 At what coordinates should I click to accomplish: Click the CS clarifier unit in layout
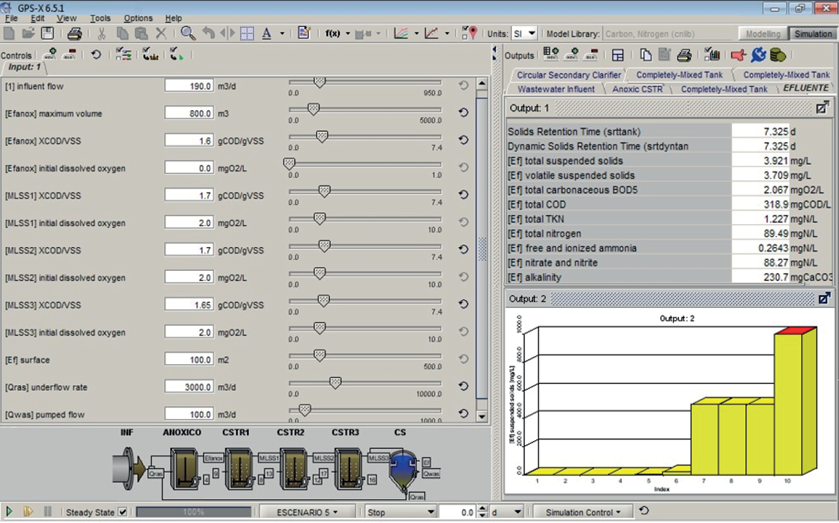(x=403, y=466)
